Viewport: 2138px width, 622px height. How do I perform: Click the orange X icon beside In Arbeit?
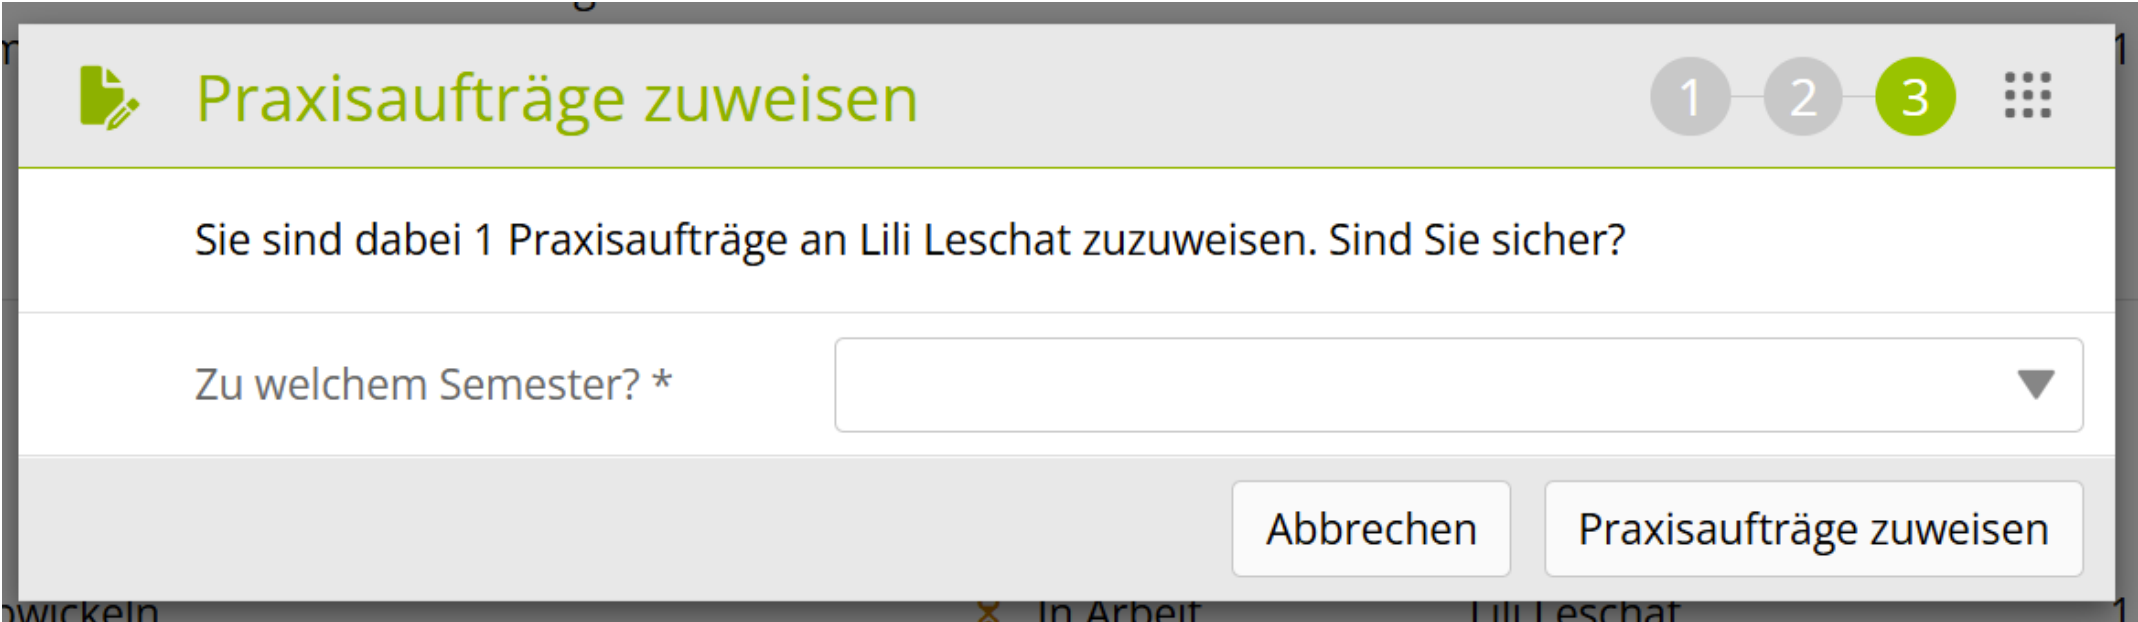pyautogui.click(x=988, y=611)
